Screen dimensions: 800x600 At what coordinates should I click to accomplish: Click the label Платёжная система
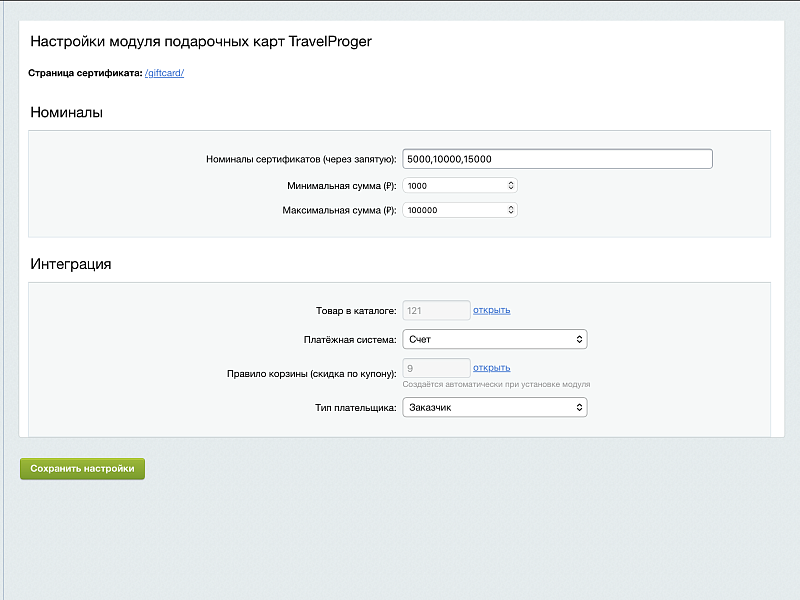pyautogui.click(x=350, y=340)
